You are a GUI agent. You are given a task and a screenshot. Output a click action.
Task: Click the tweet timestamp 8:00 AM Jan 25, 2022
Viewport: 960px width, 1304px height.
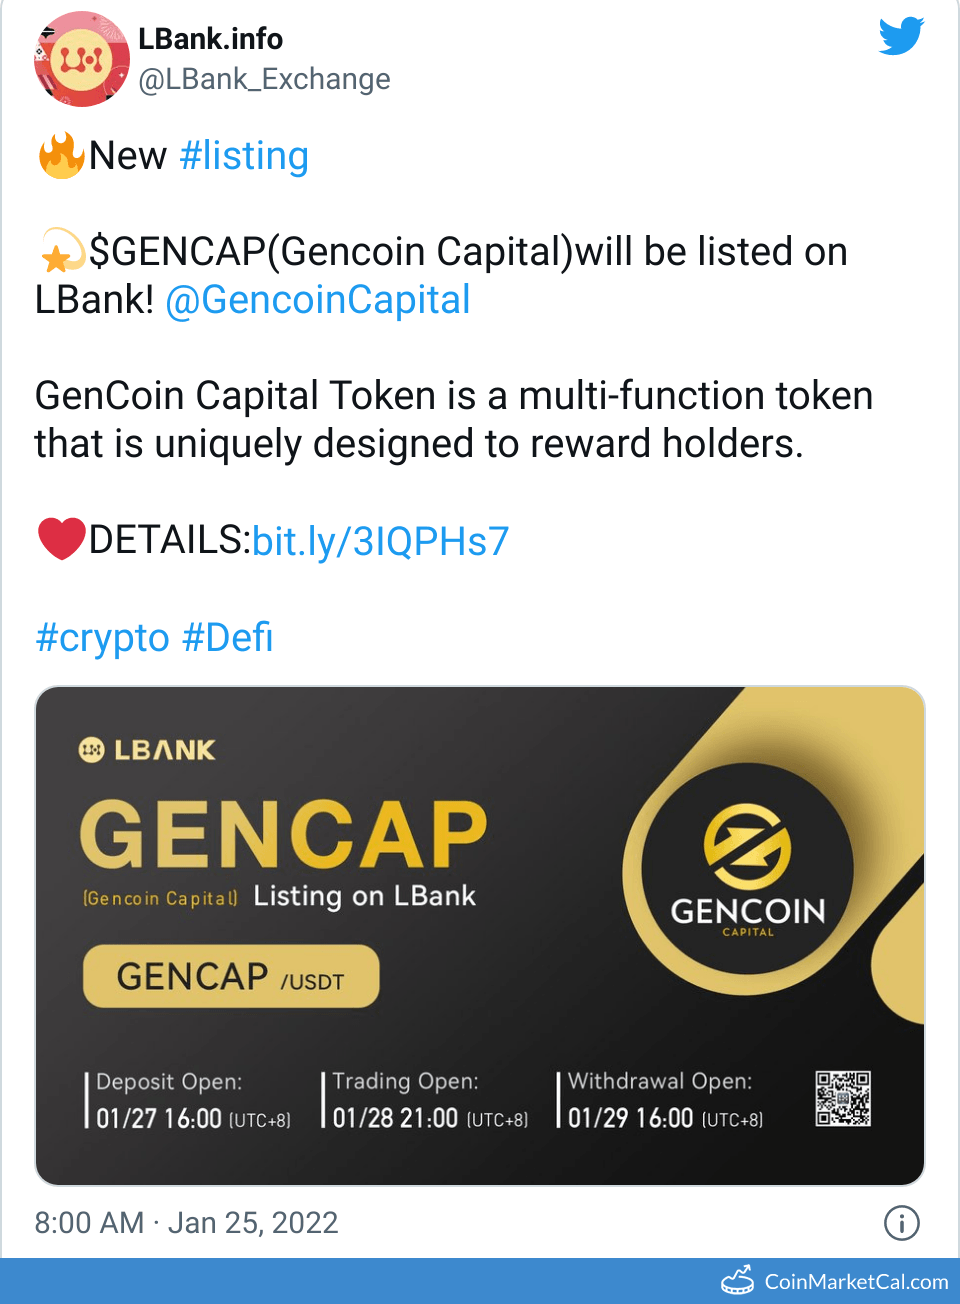186,1222
